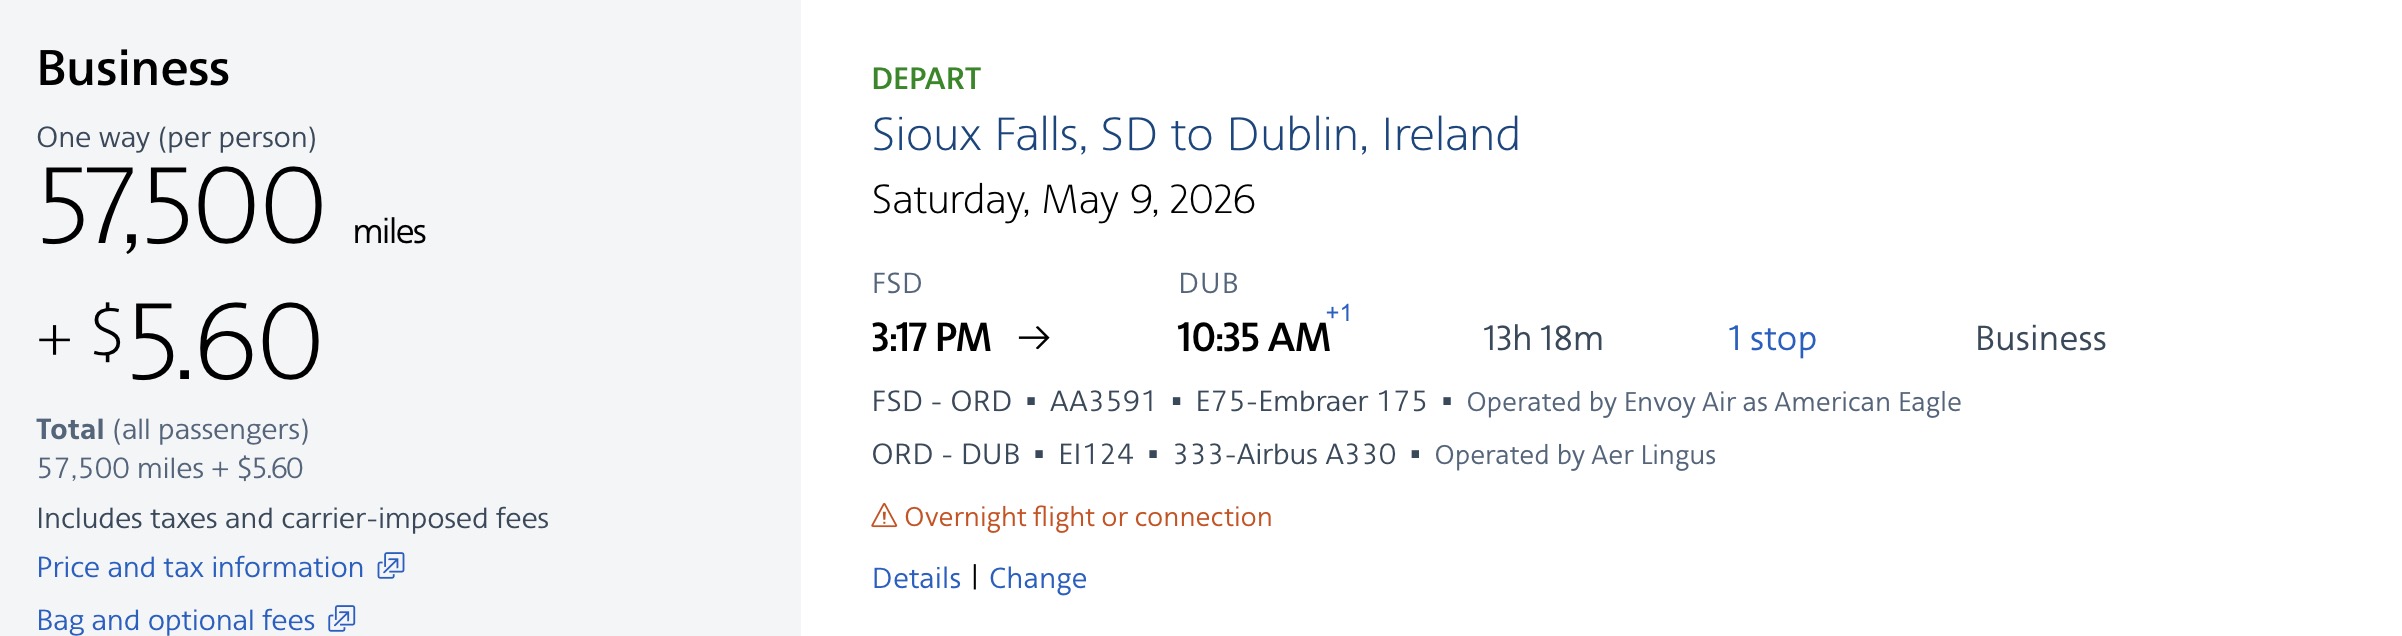Click the external link icon next to Bag and optional fees
The width and height of the screenshot is (2402, 636).
tap(341, 619)
